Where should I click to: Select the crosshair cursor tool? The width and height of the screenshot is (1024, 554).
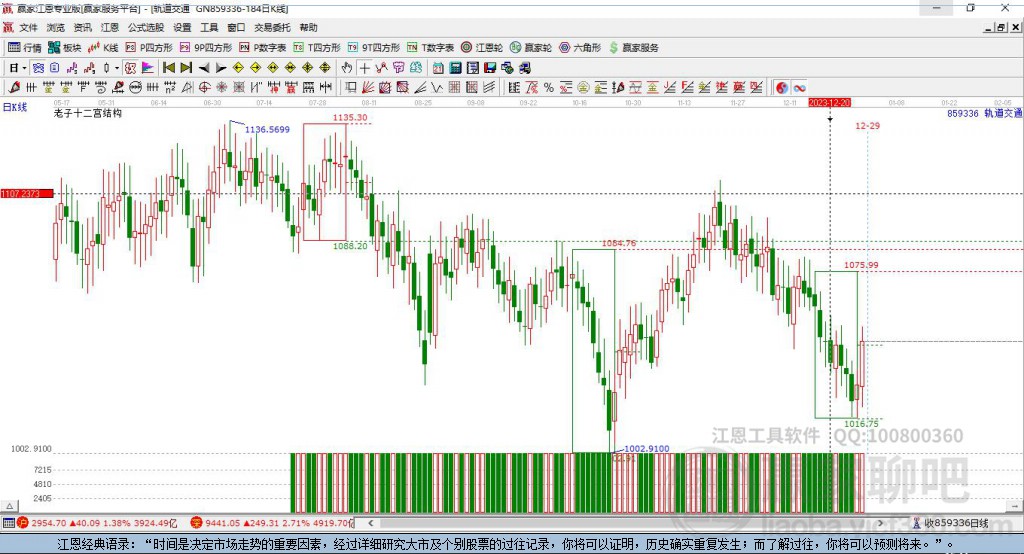(365, 68)
